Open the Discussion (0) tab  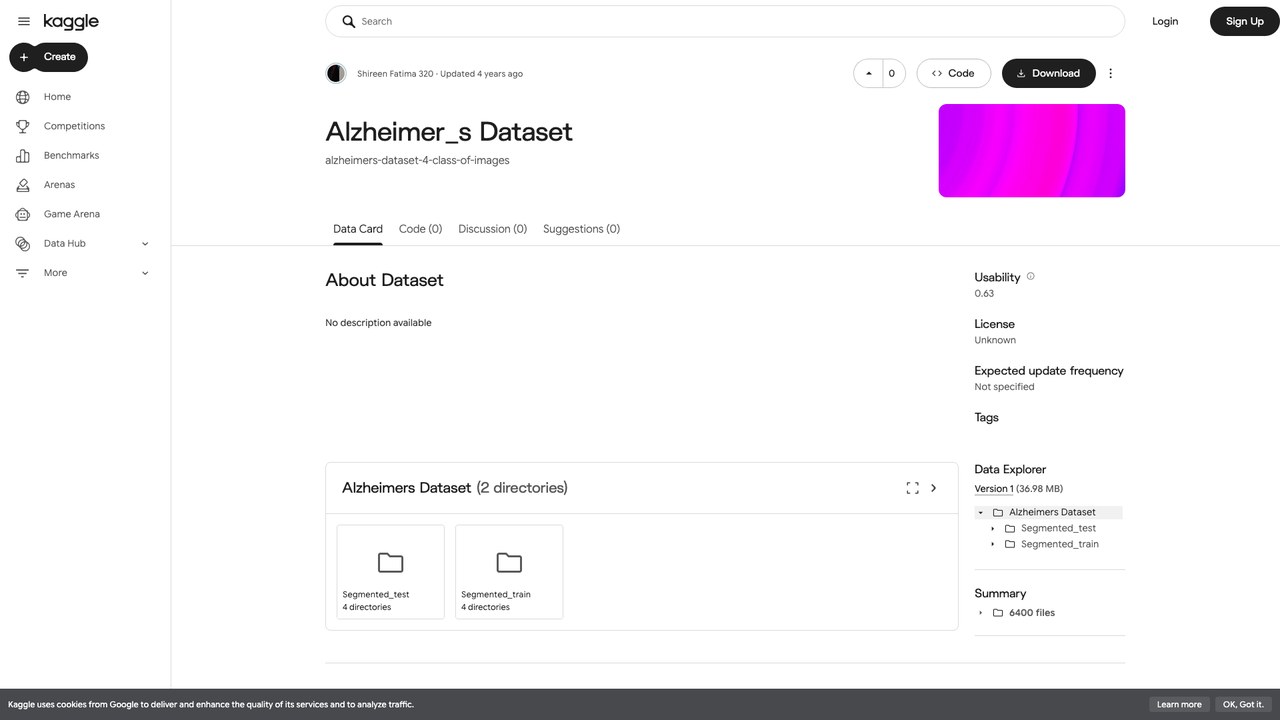(492, 229)
